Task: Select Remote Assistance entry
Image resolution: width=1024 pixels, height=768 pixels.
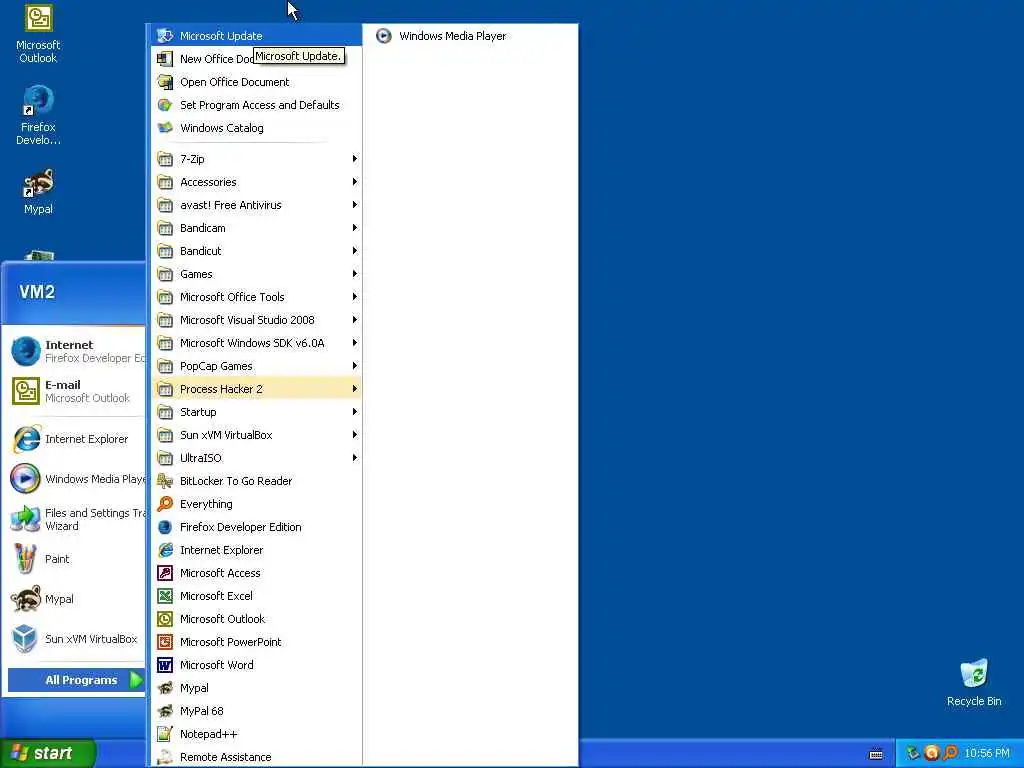Action: 257,757
